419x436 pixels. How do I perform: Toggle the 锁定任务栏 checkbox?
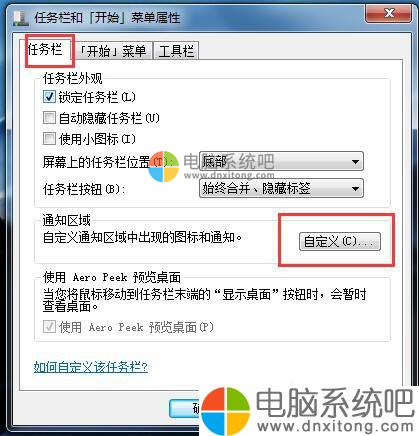pos(49,97)
